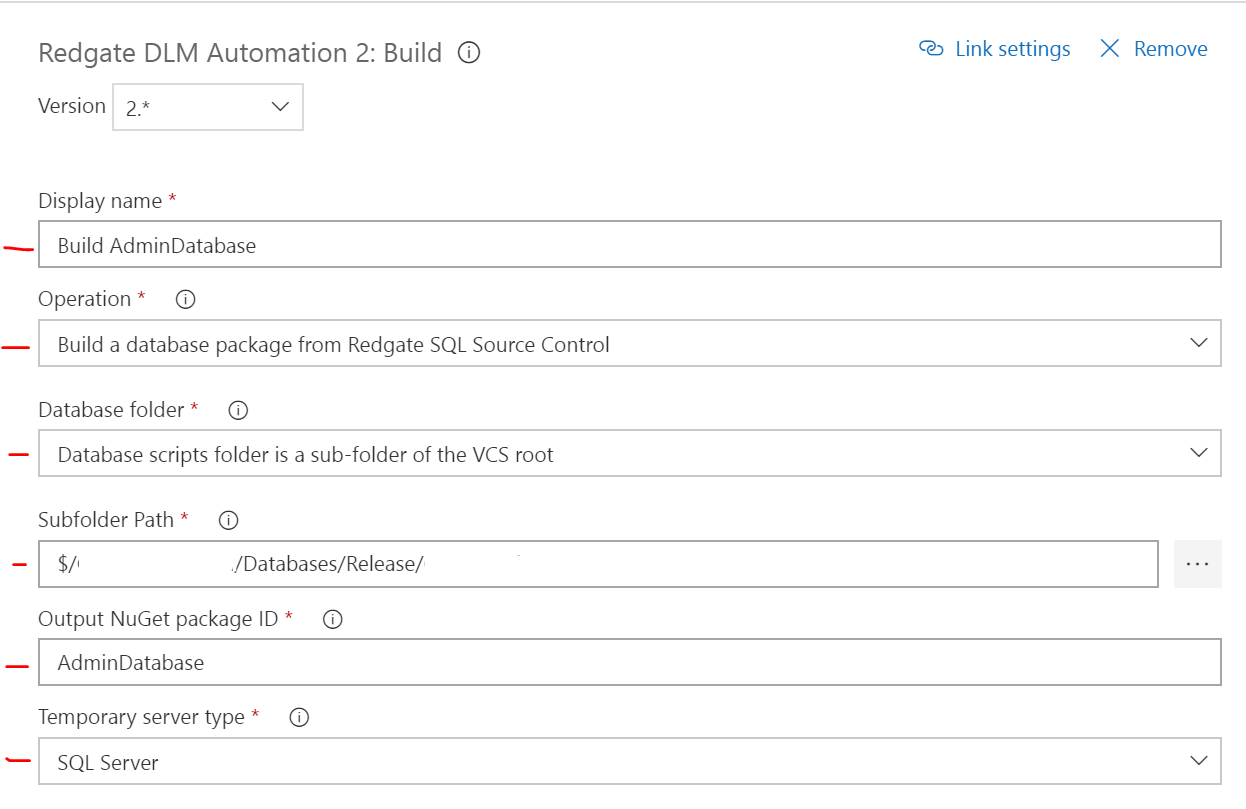1246x809 pixels.
Task: Click the X icon beside Remove
Action: tap(1110, 49)
